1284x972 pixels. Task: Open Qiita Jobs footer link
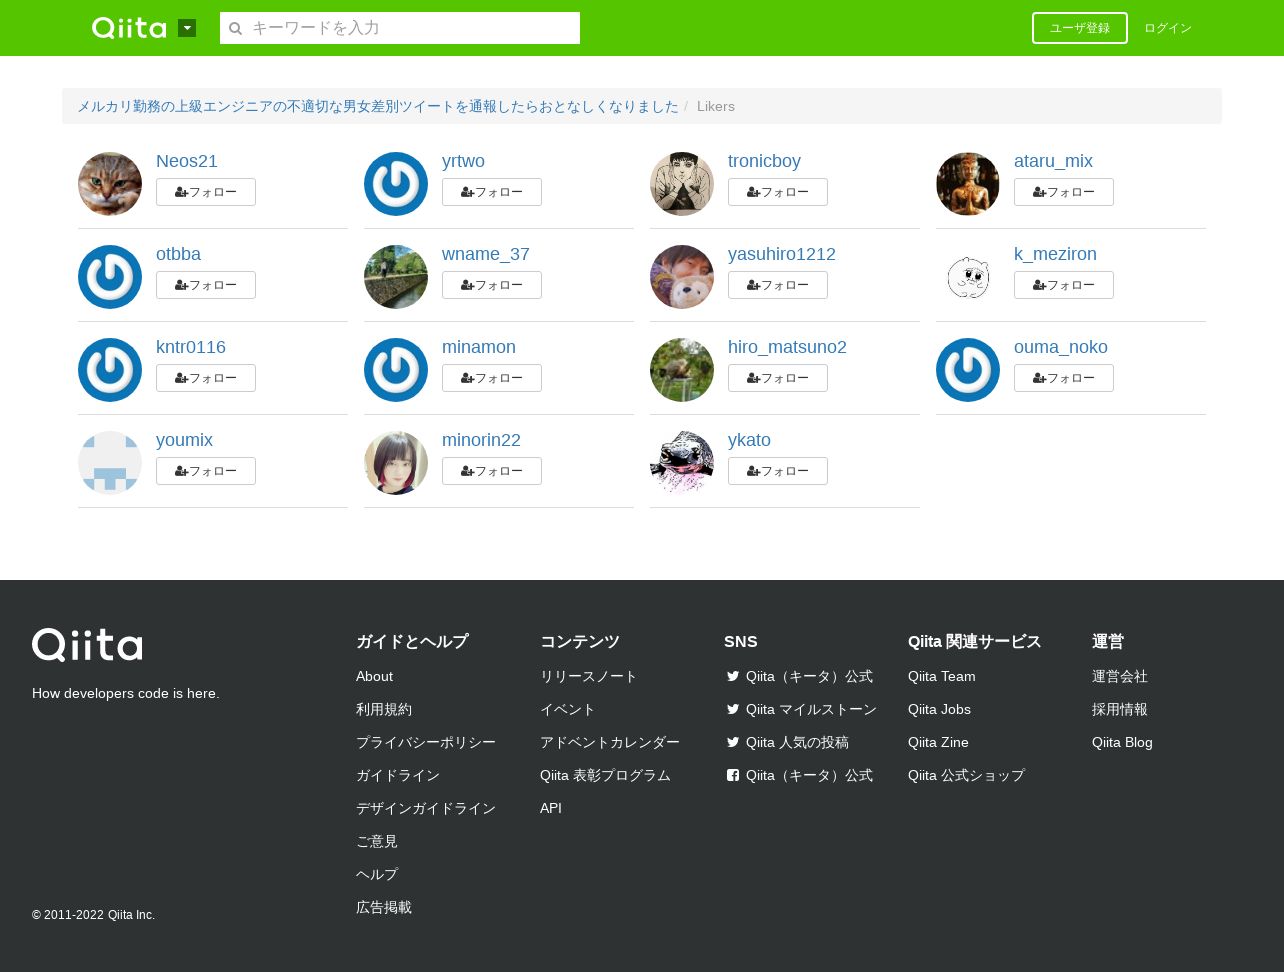pyautogui.click(x=939, y=709)
